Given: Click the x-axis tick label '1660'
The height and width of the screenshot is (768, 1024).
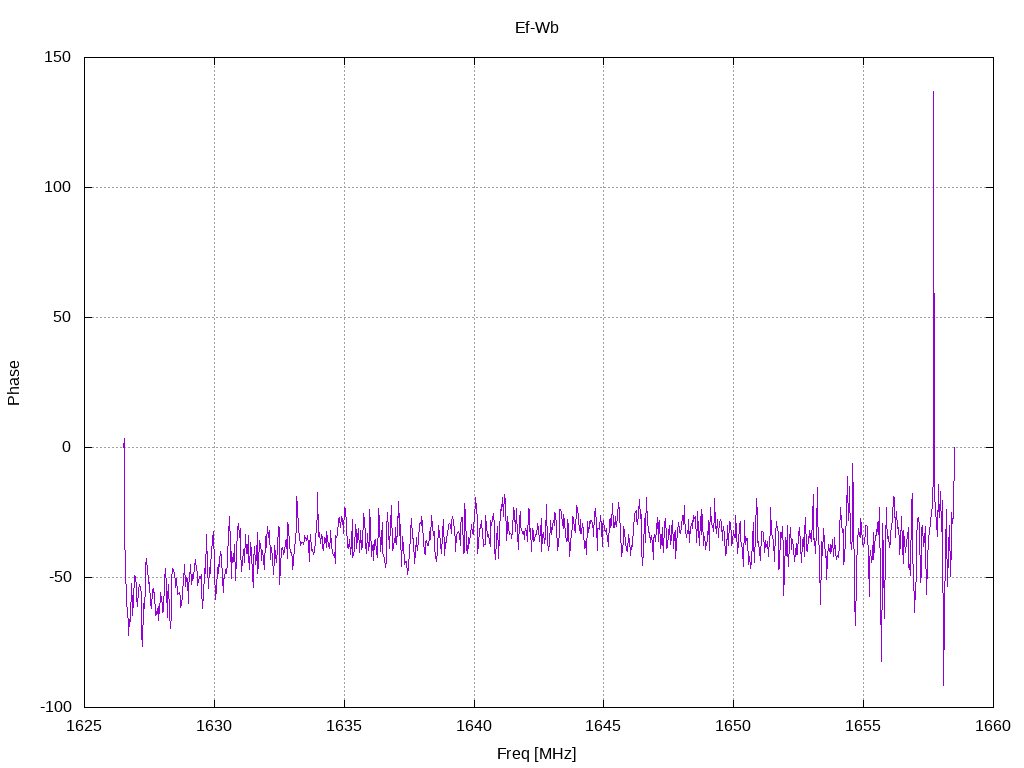Looking at the screenshot, I should tap(993, 726).
